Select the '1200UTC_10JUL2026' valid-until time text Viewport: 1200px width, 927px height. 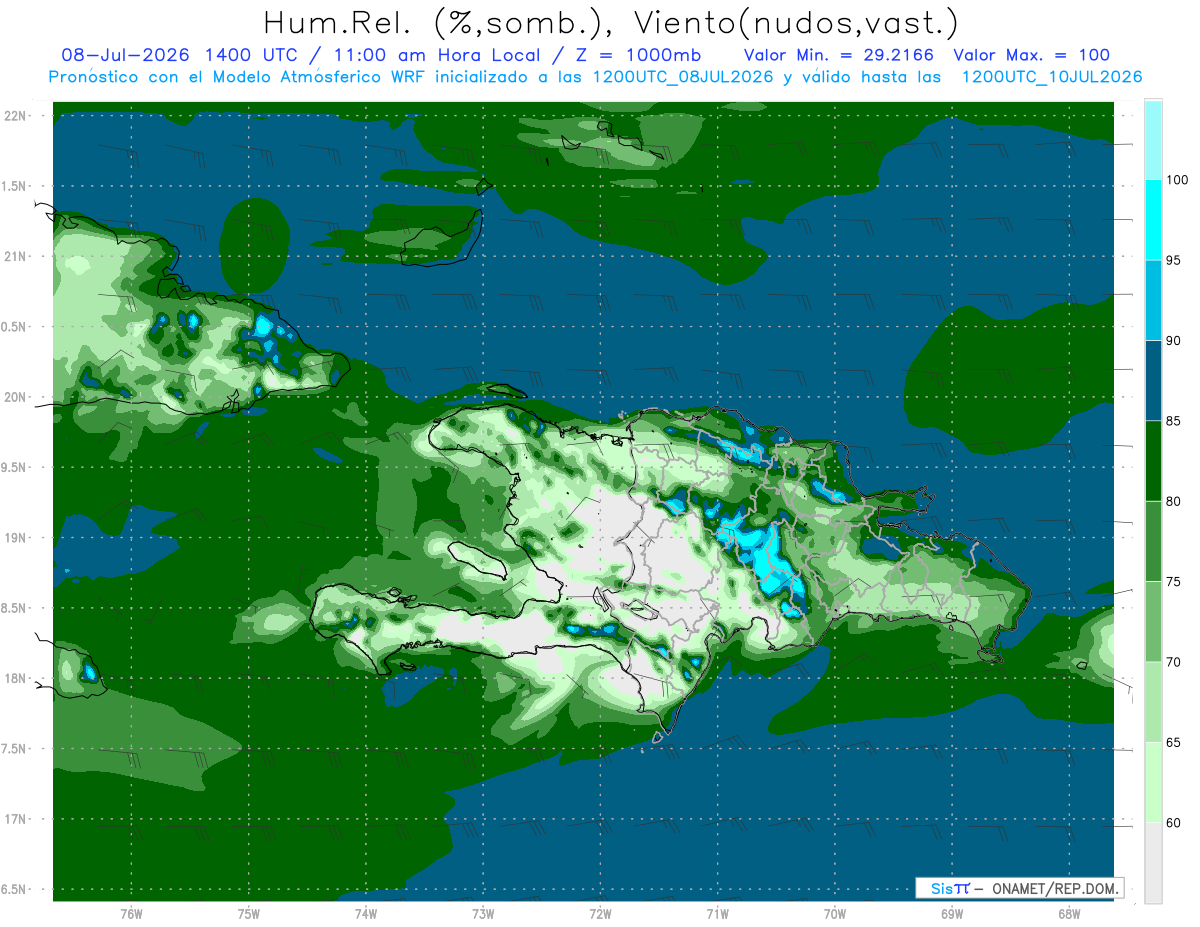coord(1051,77)
